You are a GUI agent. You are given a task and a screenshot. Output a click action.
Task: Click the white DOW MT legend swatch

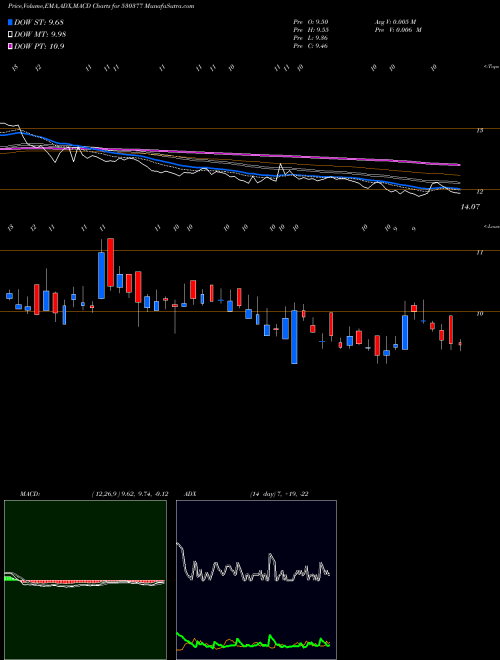point(10,35)
